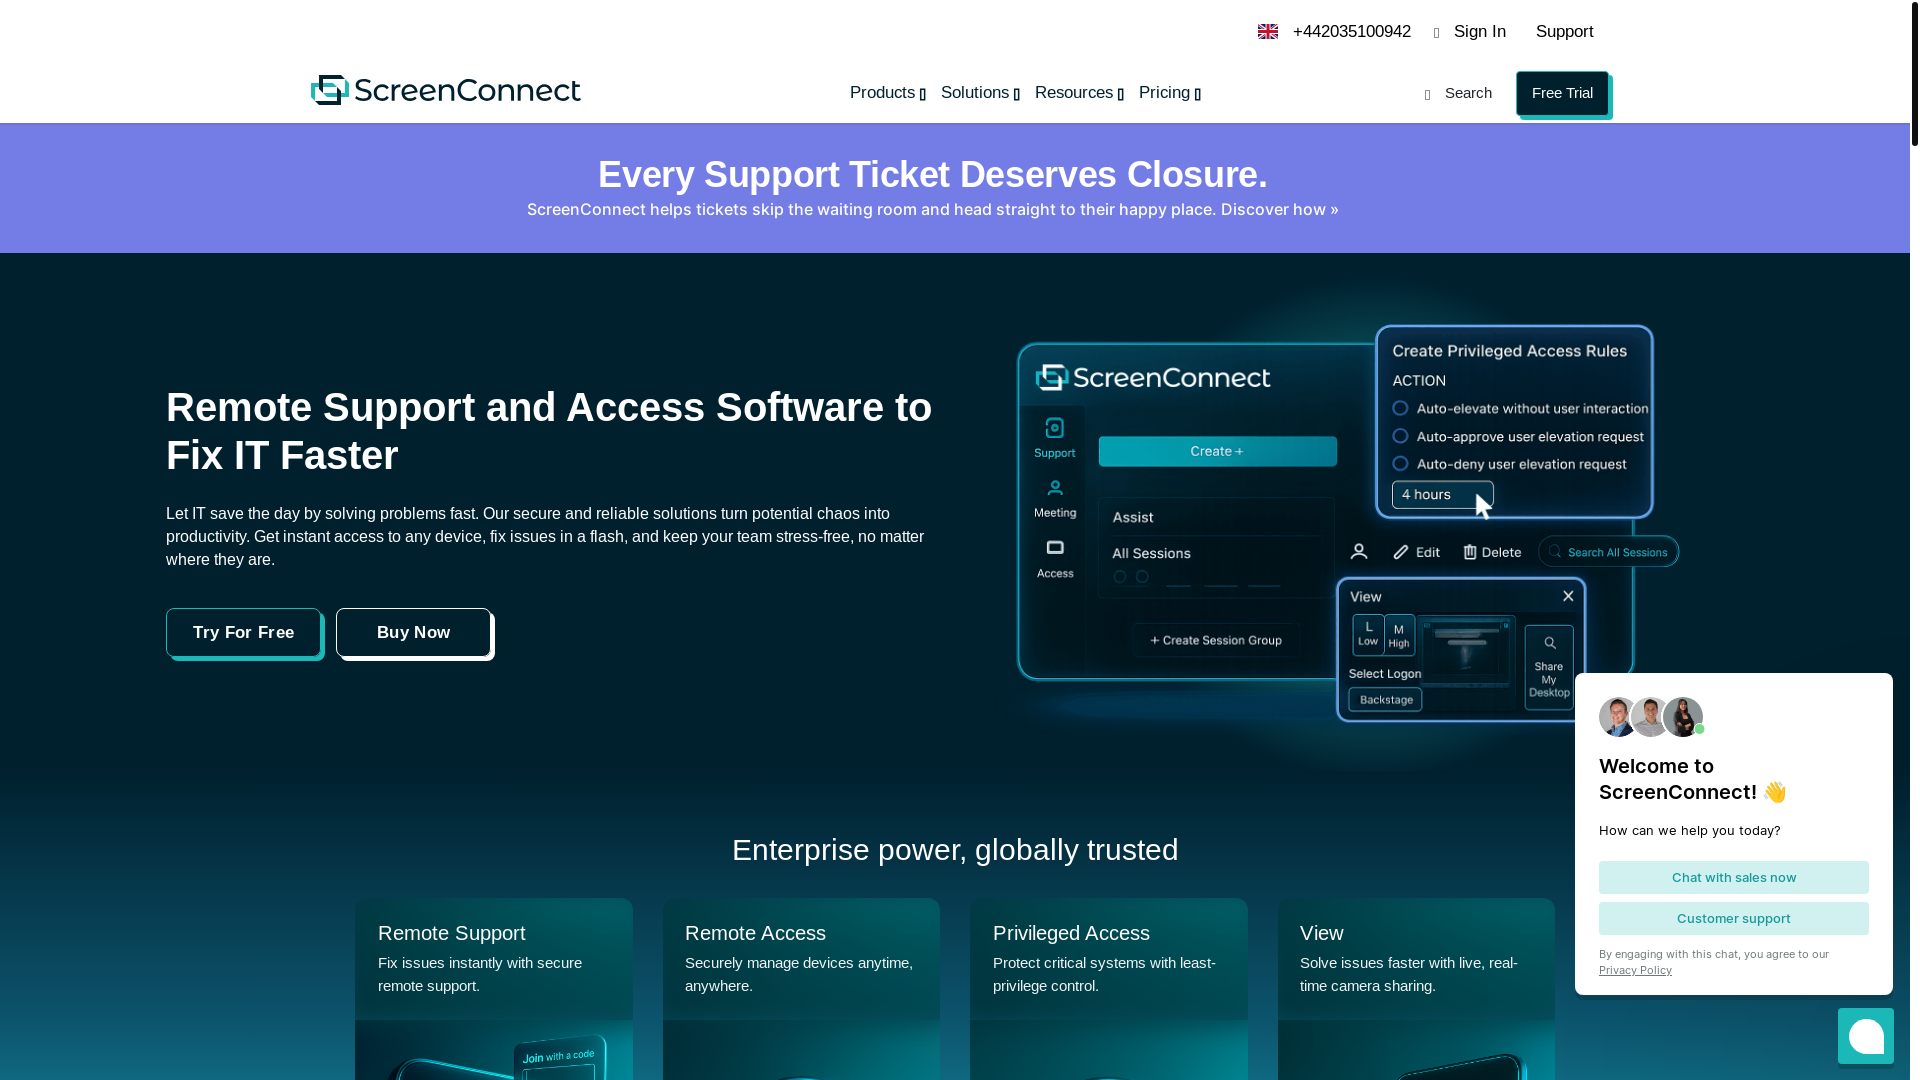This screenshot has height=1080, width=1920.
Task: Start a Free Trial
Action: (x=1562, y=93)
